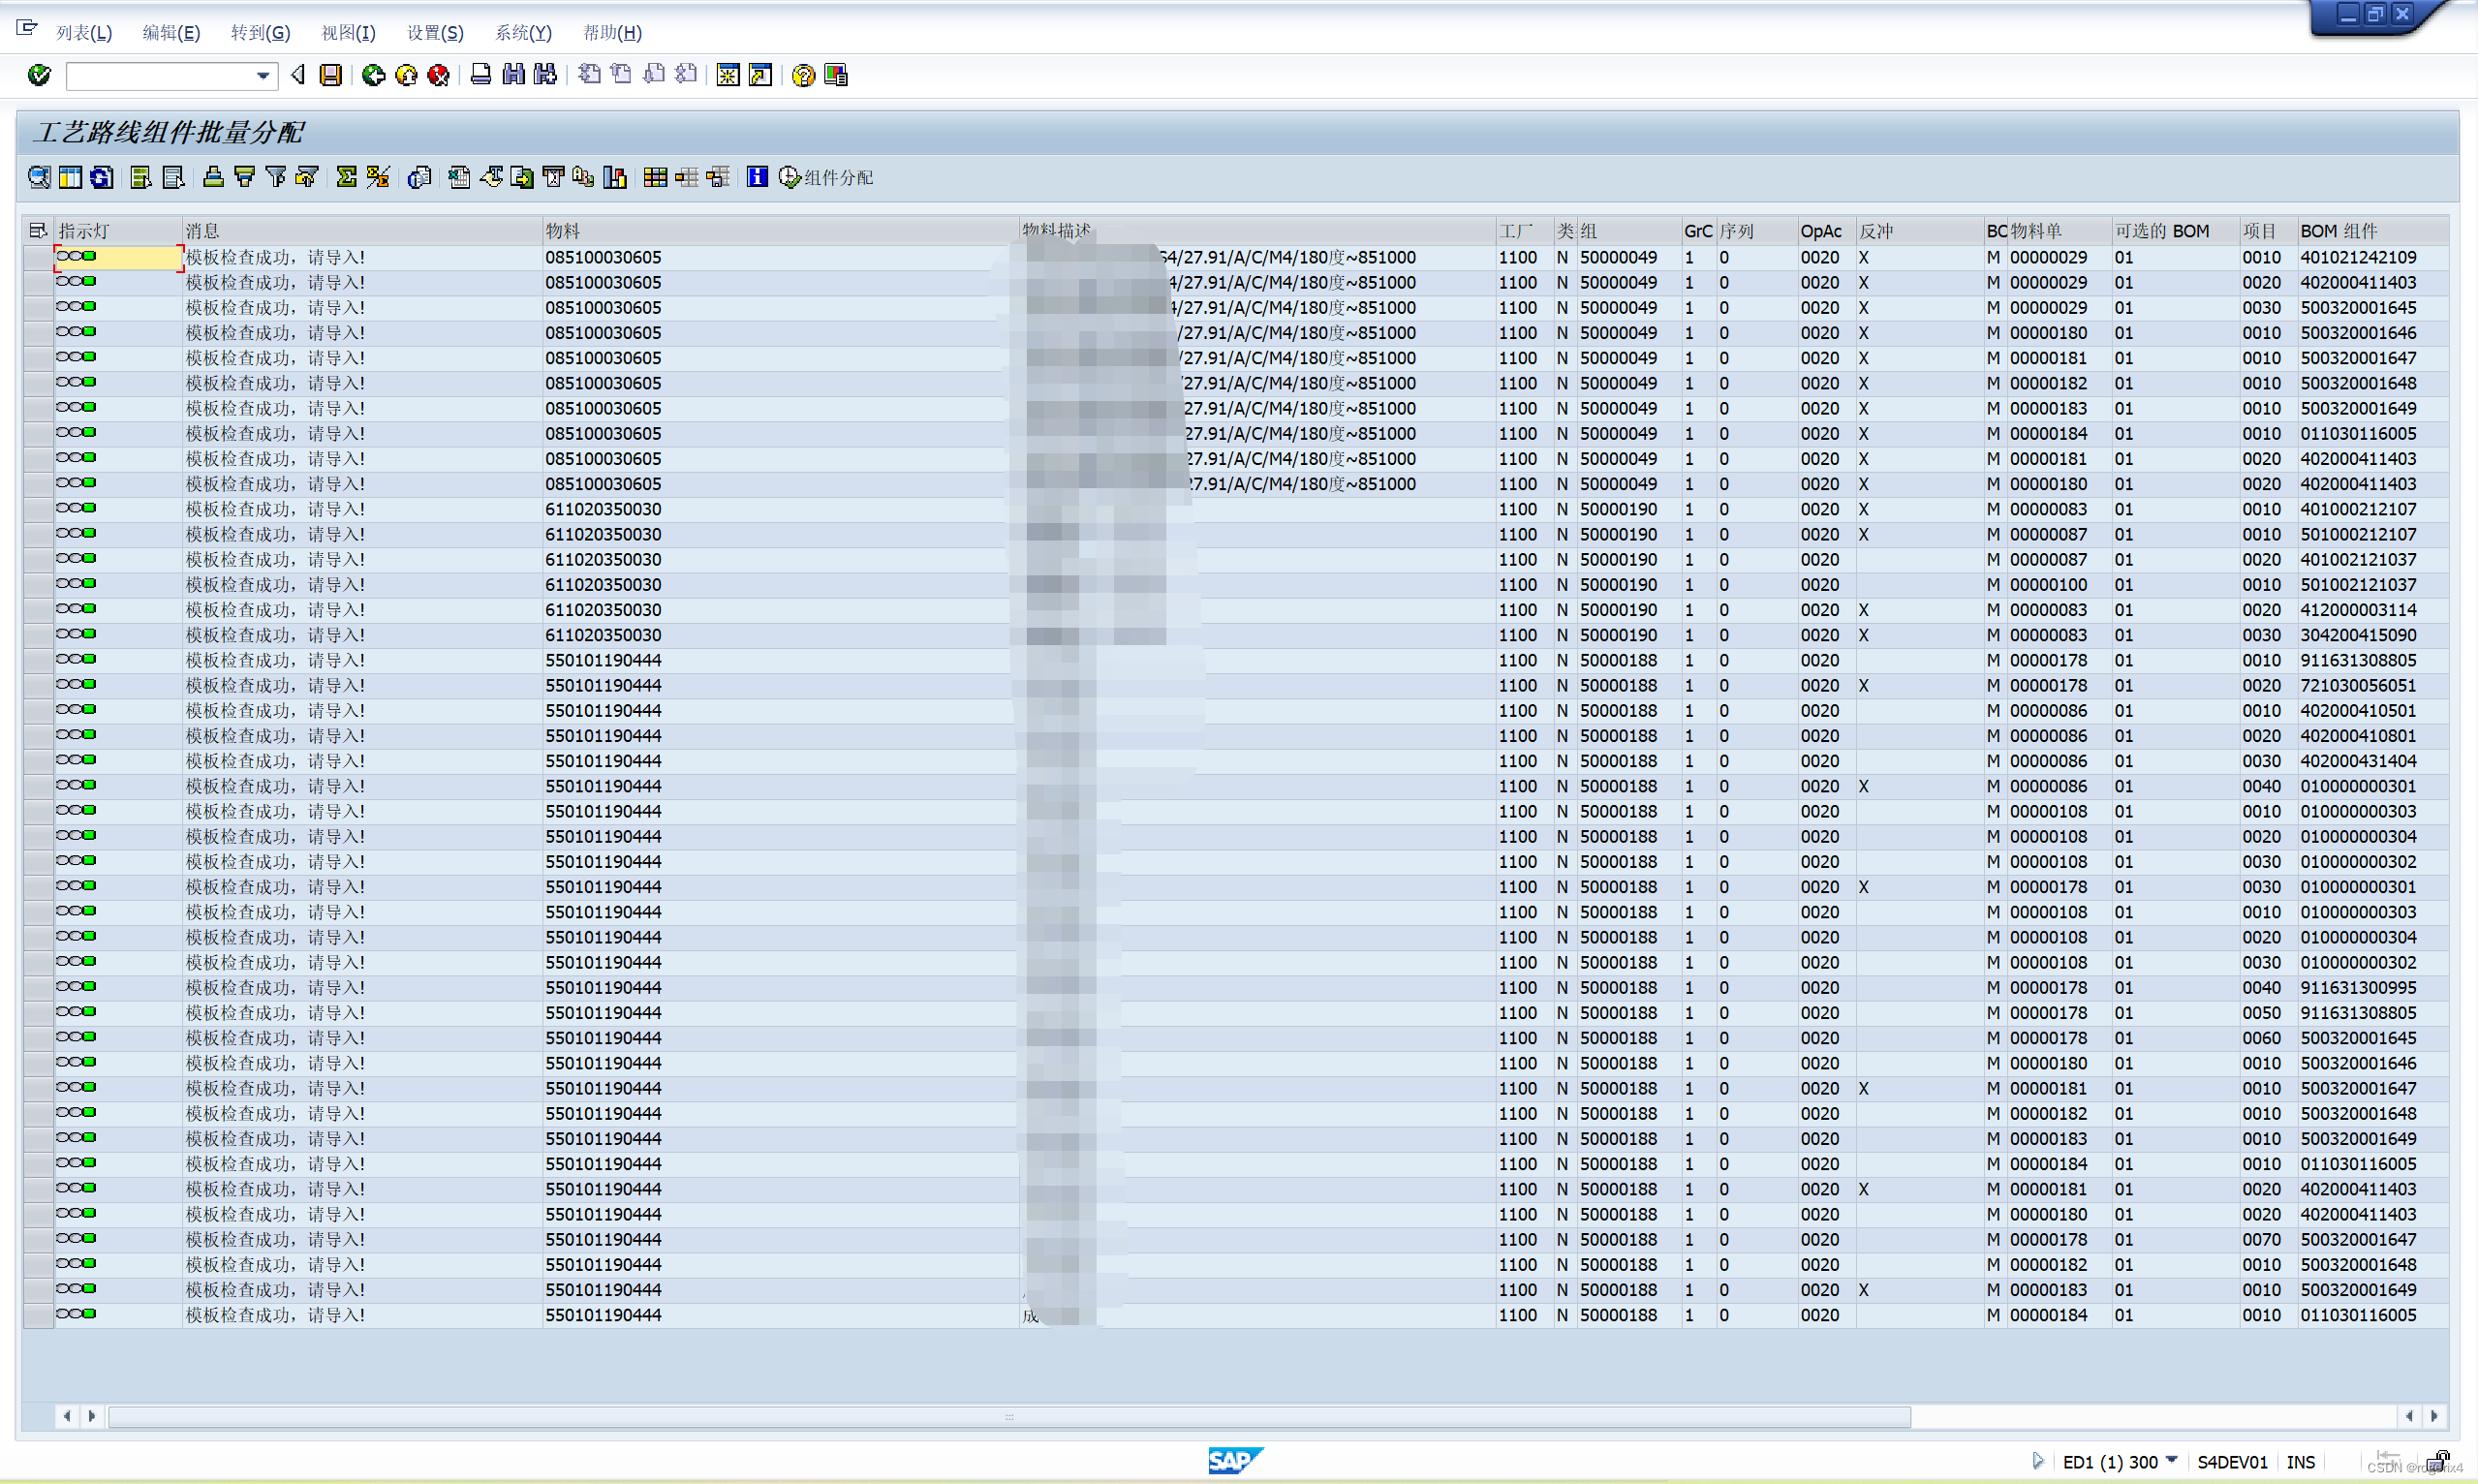Open the 转到(G) menu

click(x=260, y=32)
